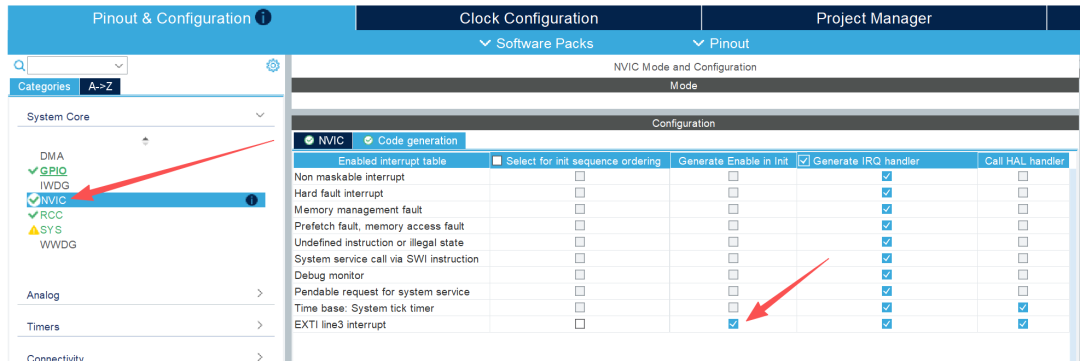Expand the Timers category
Viewport: 1080px width, 361px height.
[x=260, y=325]
